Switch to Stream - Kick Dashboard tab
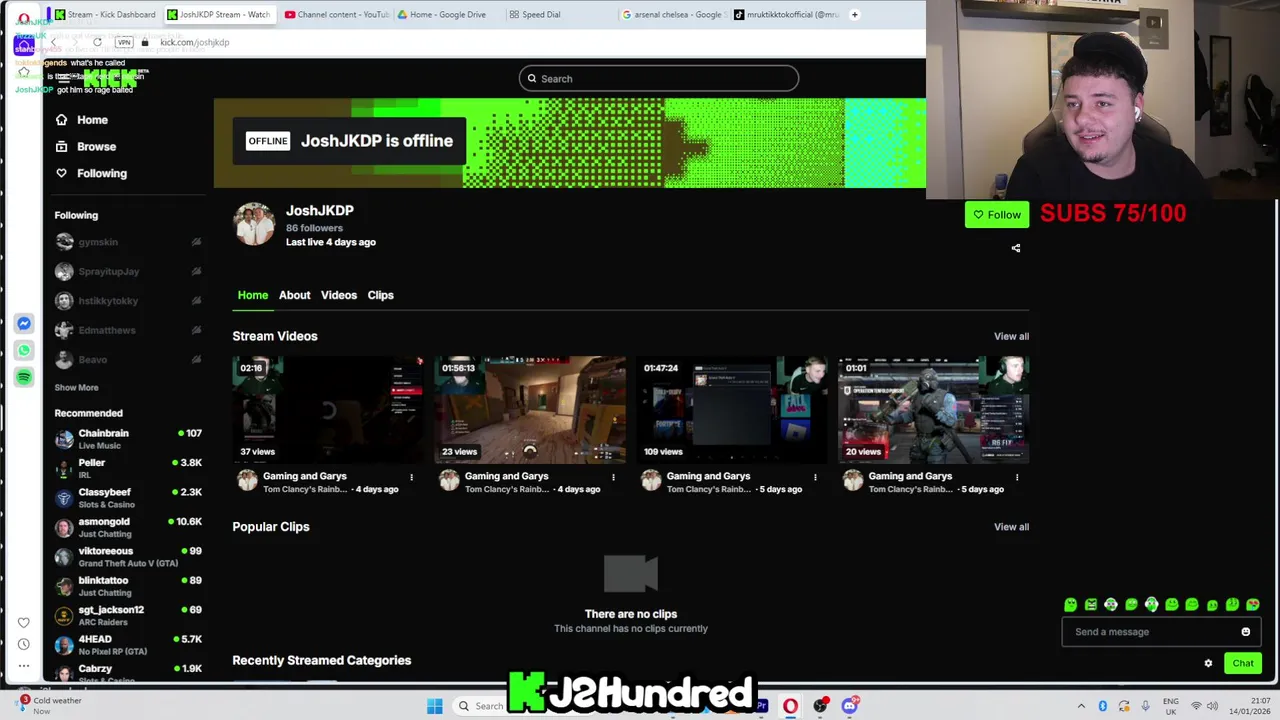This screenshot has width=1280, height=720. click(x=106, y=14)
